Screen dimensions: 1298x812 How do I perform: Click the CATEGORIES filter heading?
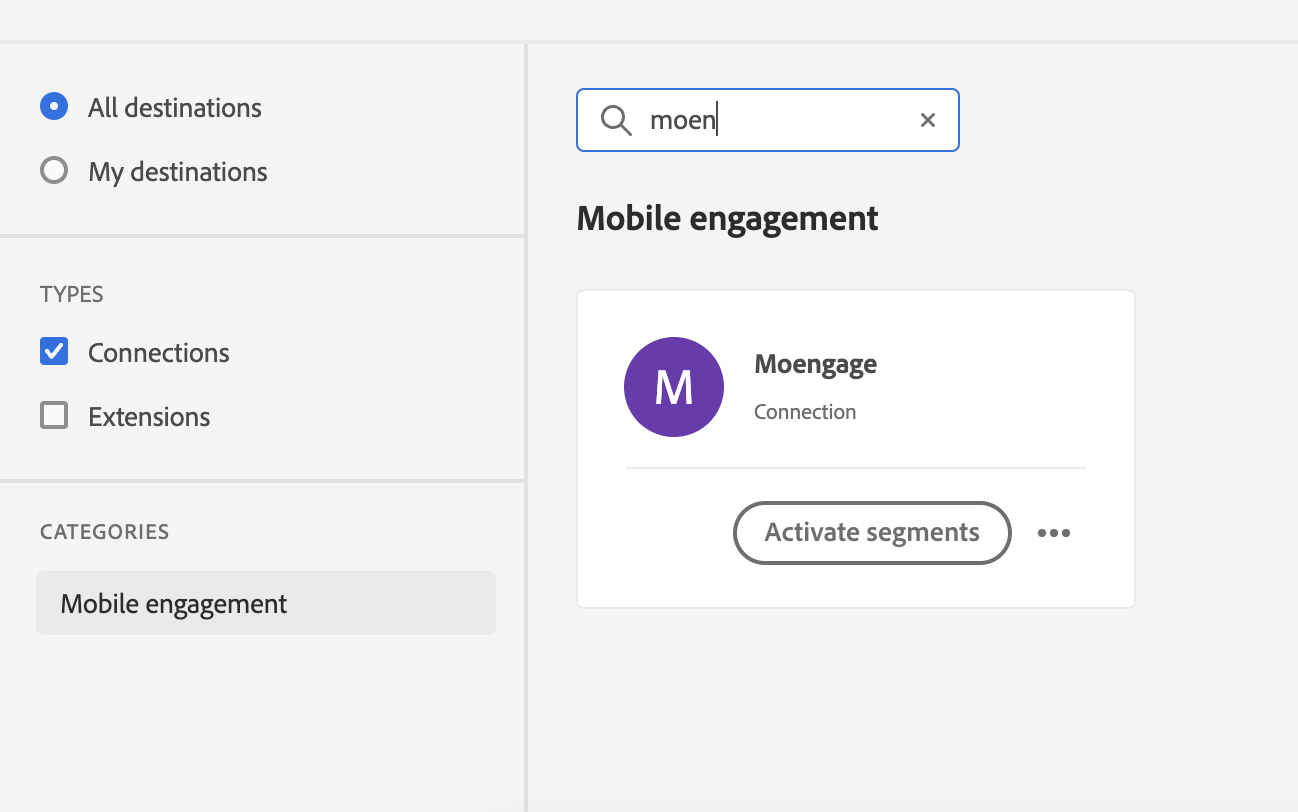[x=105, y=532]
